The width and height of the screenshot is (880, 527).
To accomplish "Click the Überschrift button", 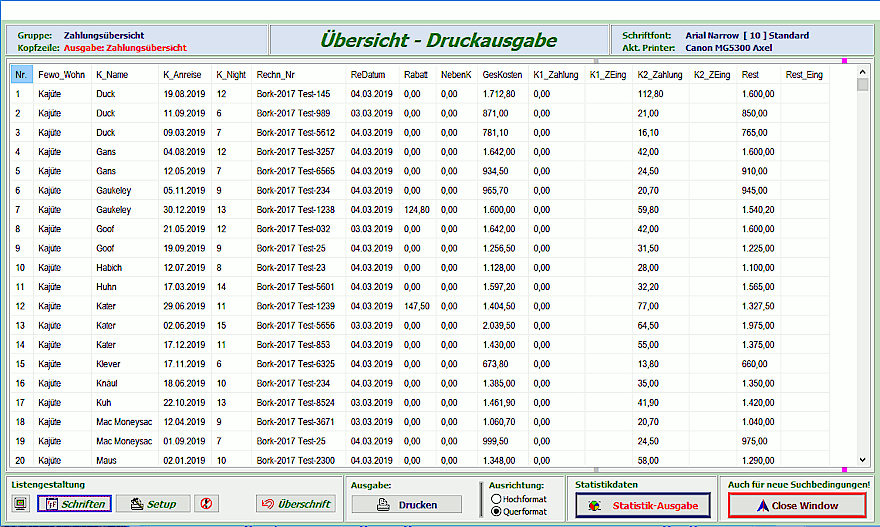I will (x=295, y=504).
